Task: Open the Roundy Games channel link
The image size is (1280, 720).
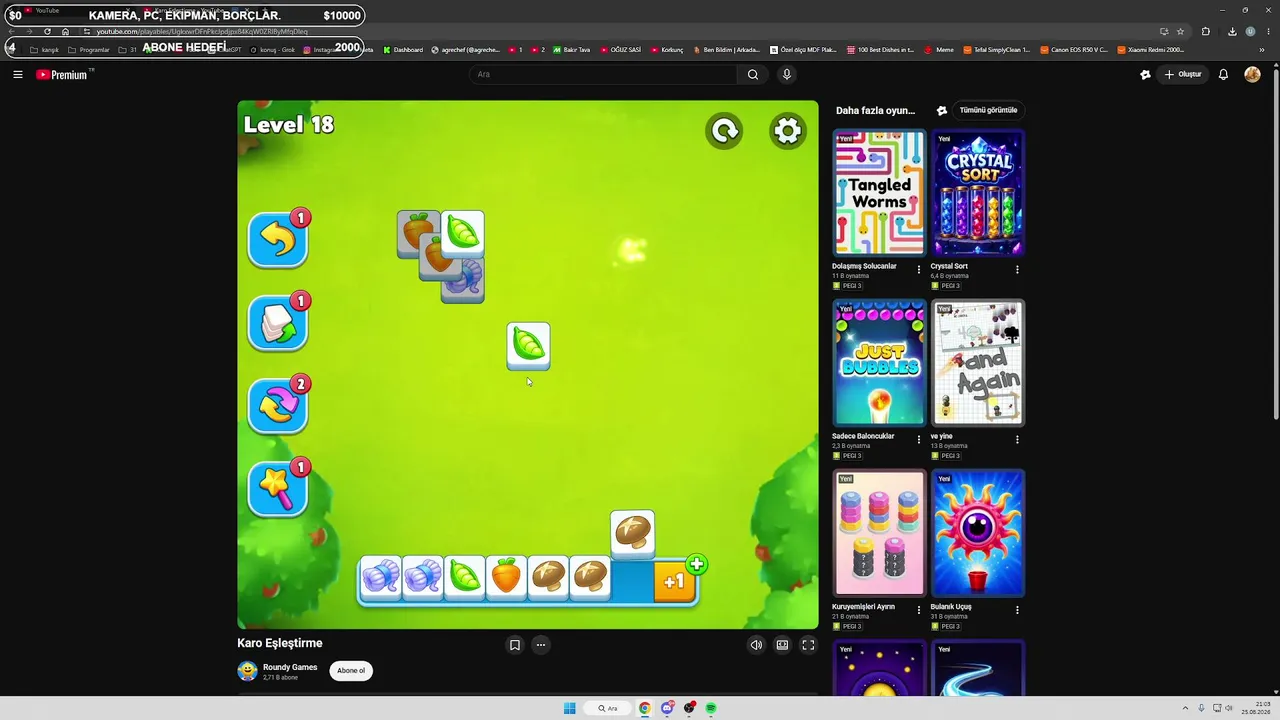Action: [290, 667]
